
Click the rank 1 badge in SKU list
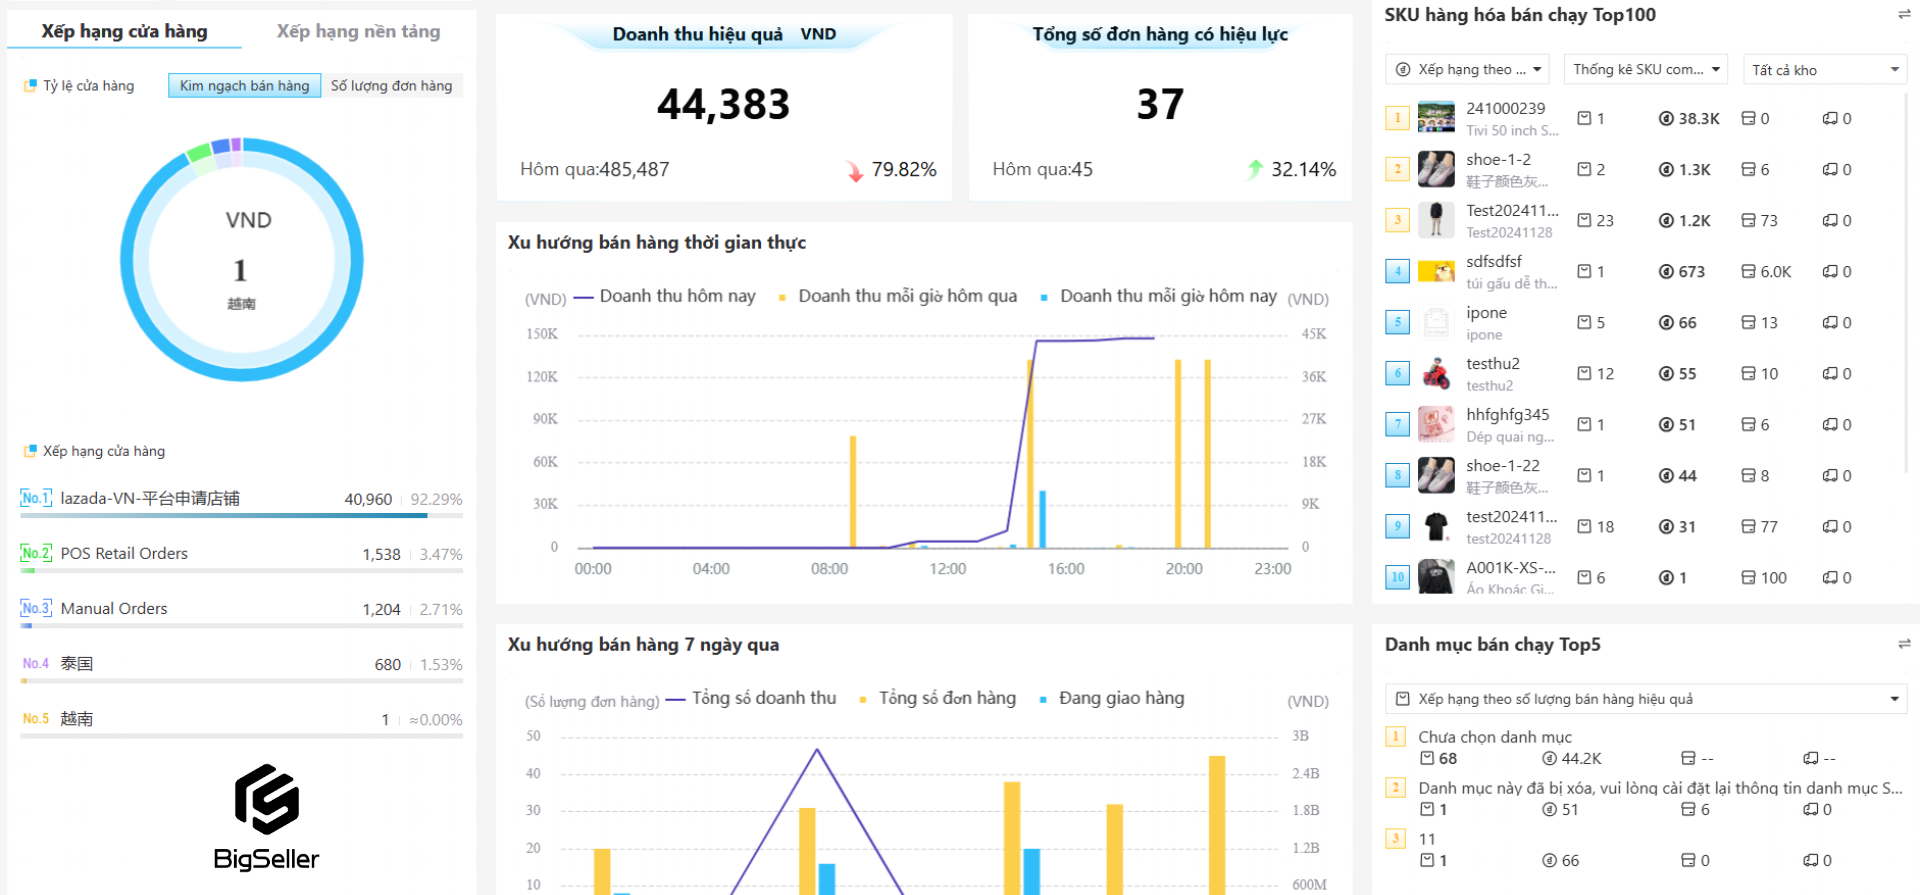pos(1397,118)
